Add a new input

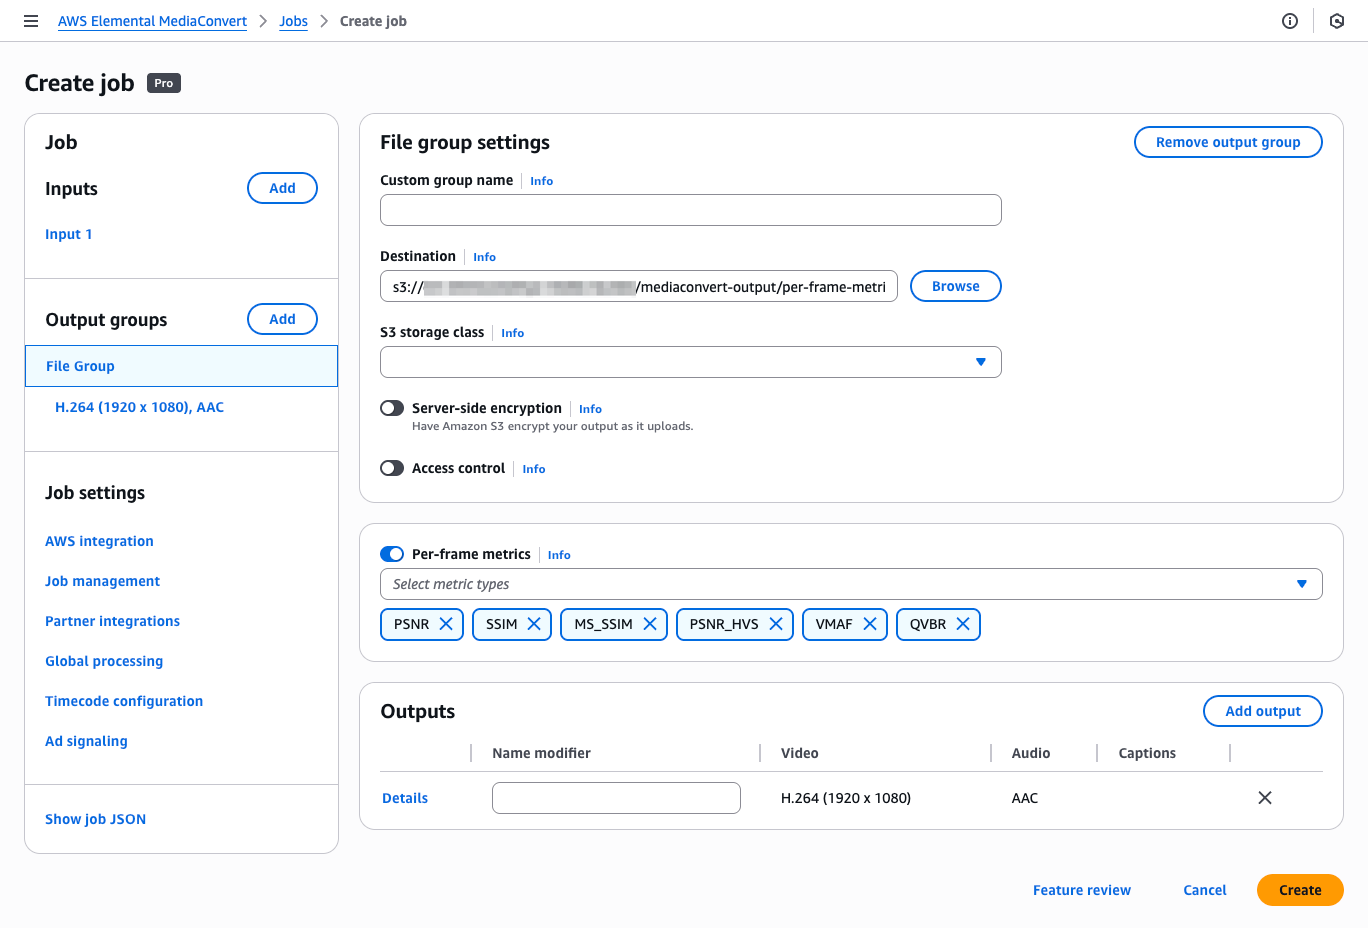(x=282, y=188)
